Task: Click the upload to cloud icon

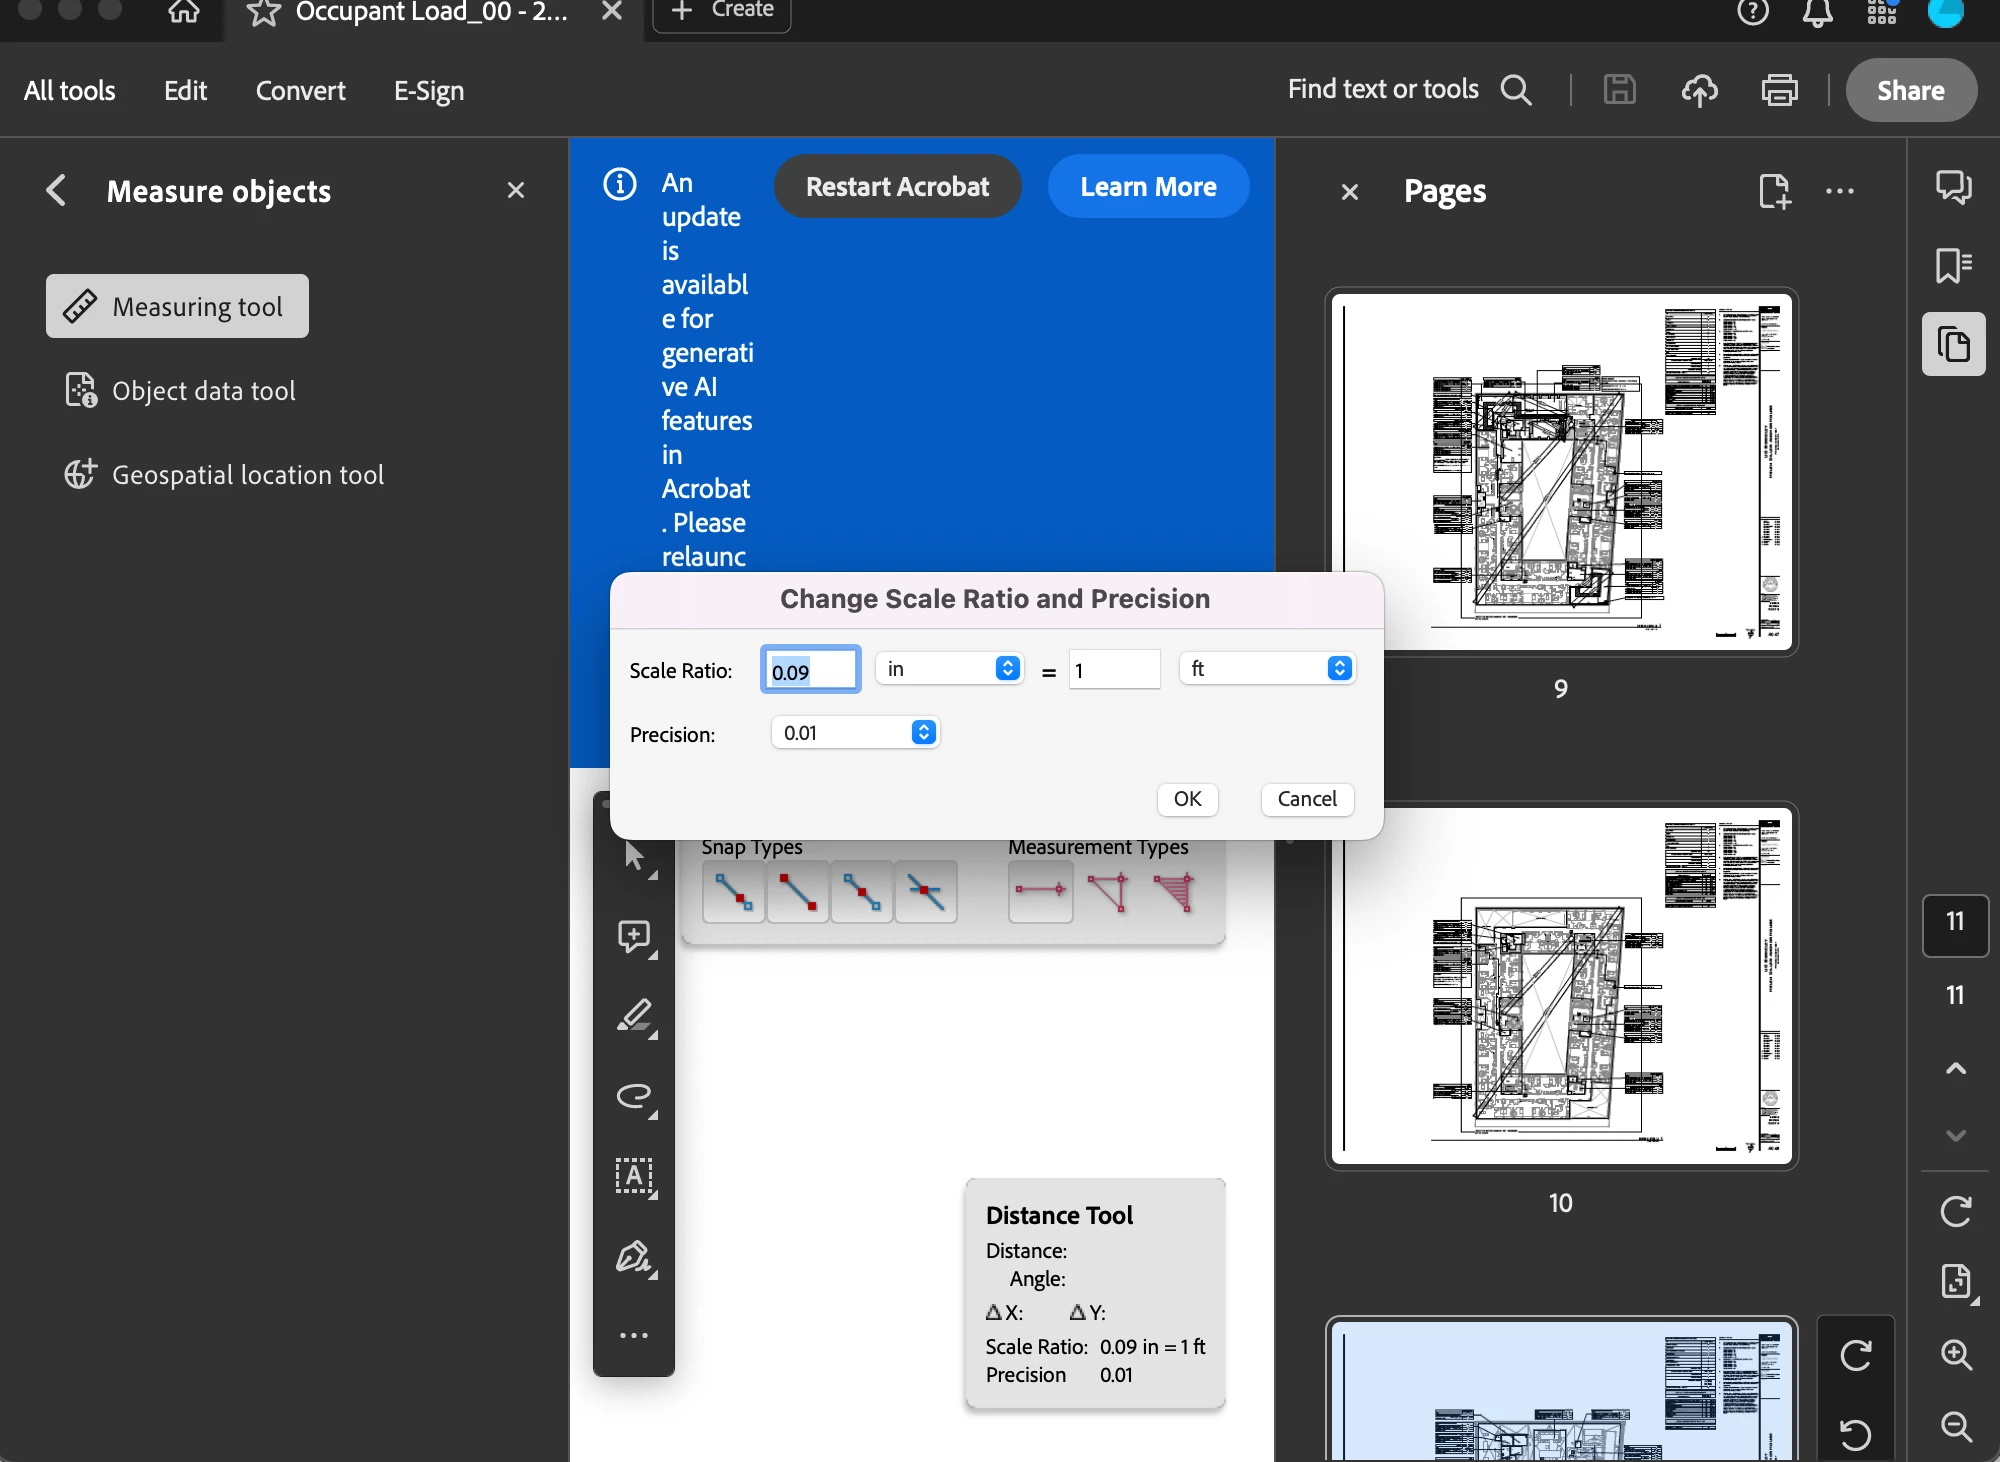Action: pyautogui.click(x=1699, y=90)
